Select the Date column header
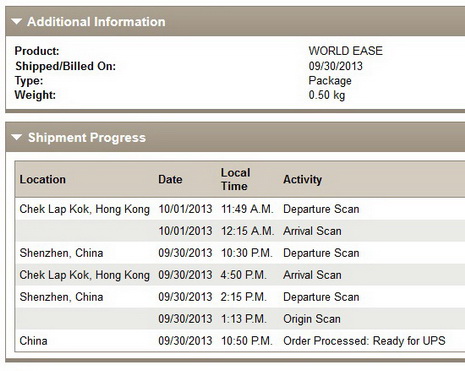This screenshot has width=465, height=371. click(x=170, y=179)
